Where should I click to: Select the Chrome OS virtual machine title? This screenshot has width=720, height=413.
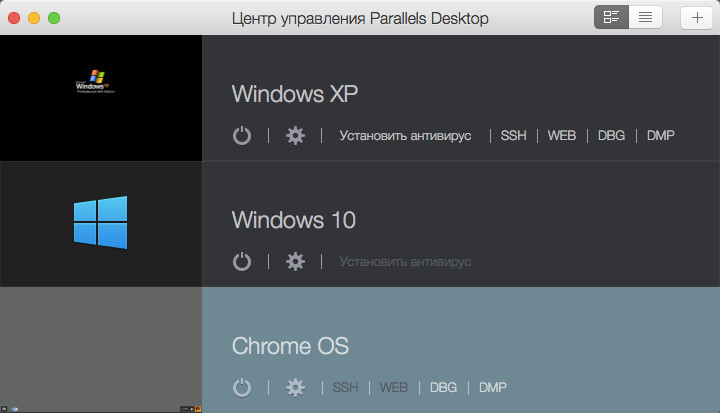[x=289, y=346]
